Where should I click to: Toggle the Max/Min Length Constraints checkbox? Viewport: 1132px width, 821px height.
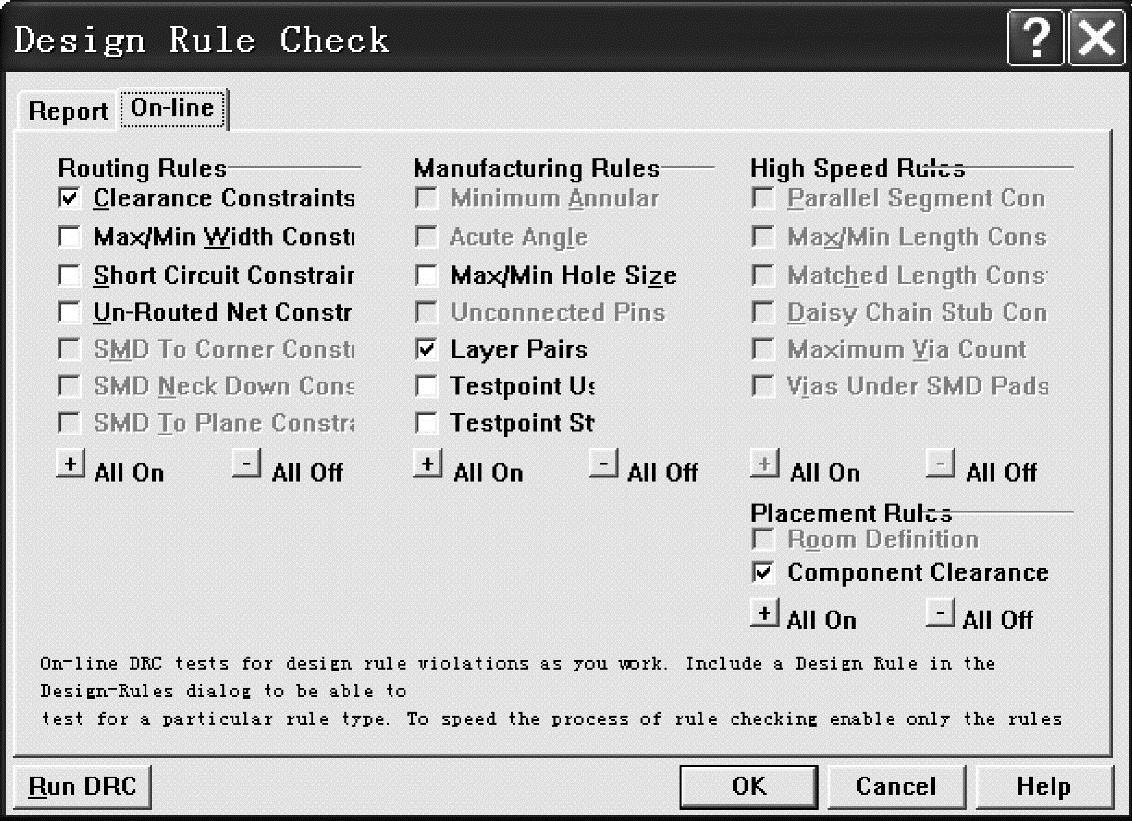(763, 236)
